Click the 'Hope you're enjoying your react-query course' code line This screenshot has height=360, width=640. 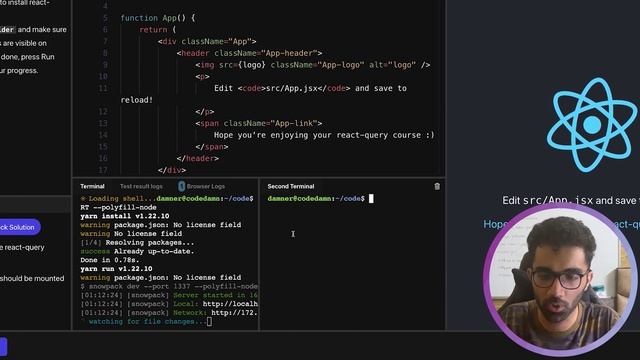324,135
